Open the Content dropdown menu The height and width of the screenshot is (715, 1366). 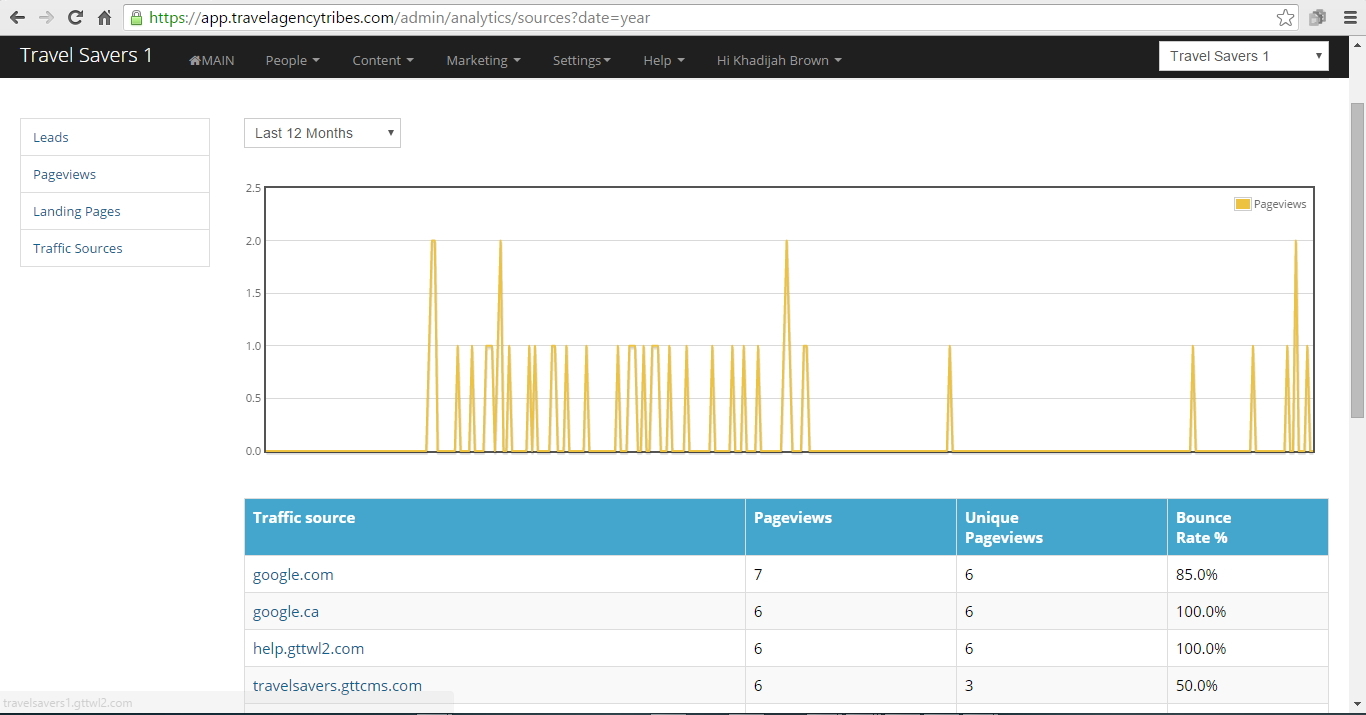(x=382, y=60)
